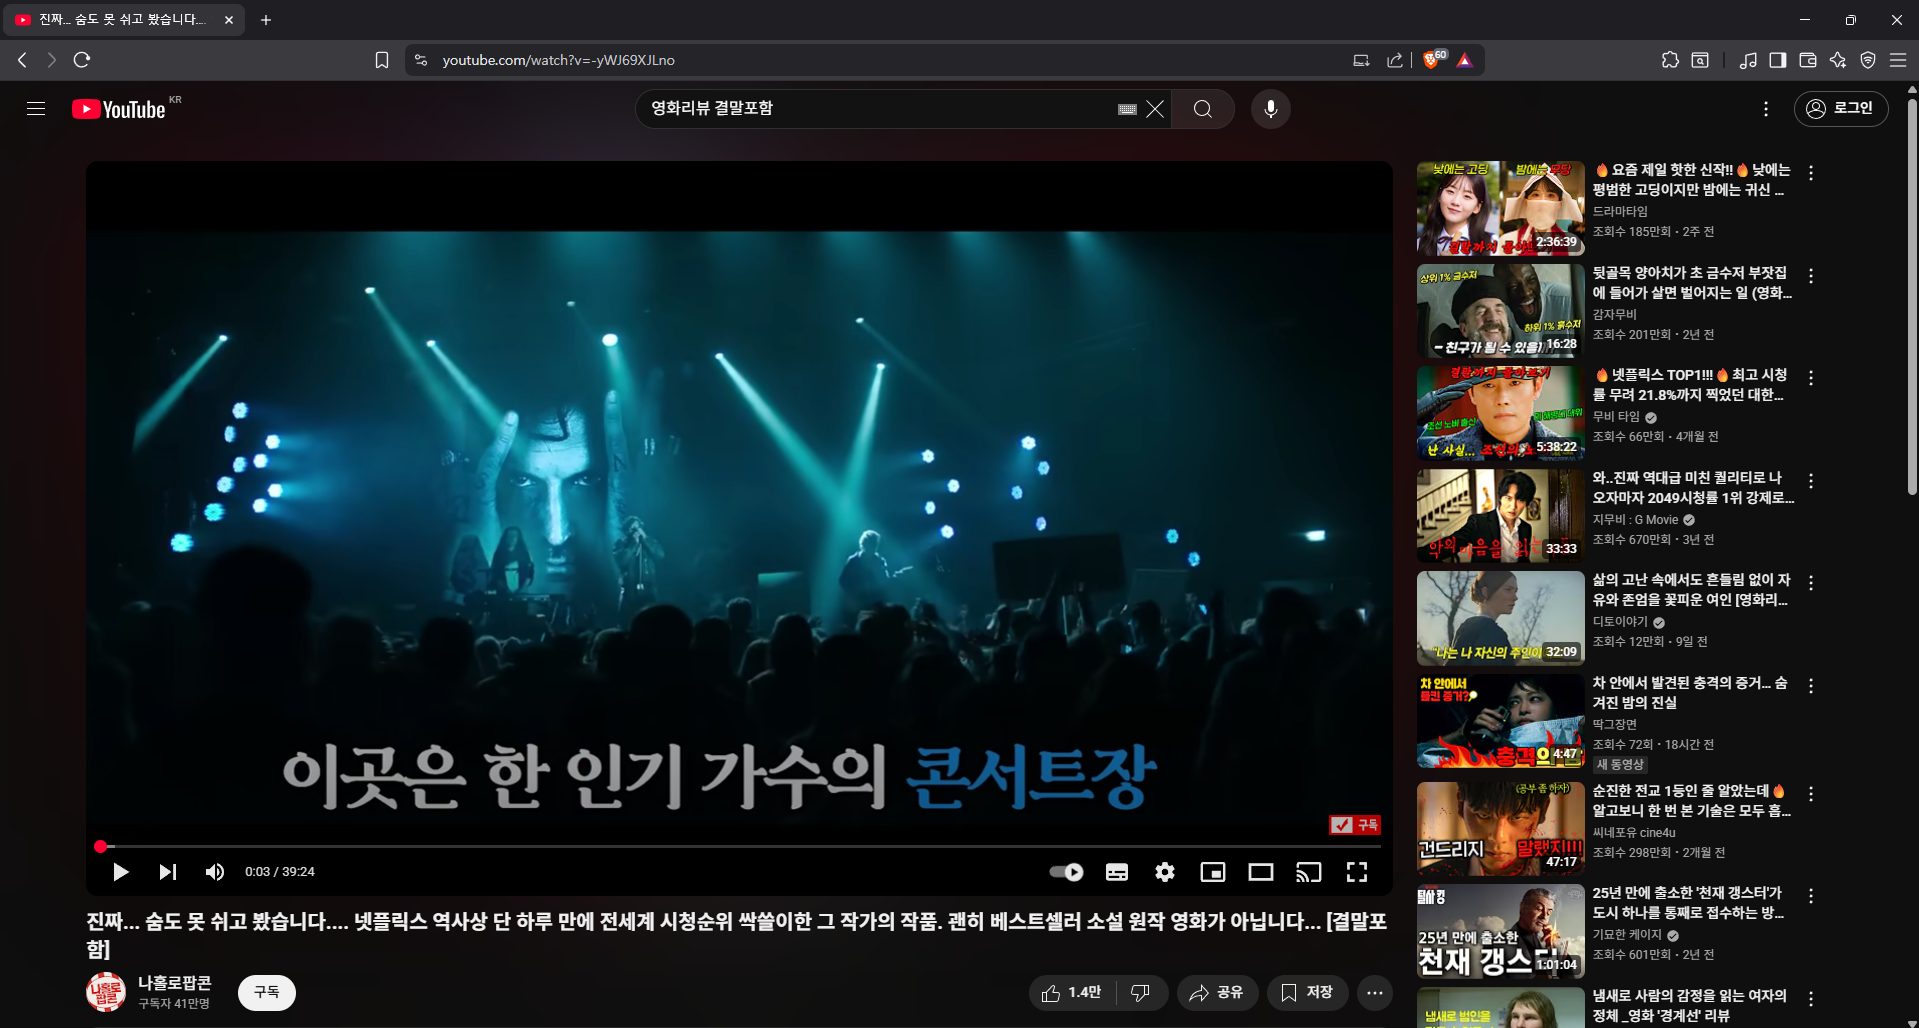Play the video
This screenshot has width=1919, height=1028.
click(x=120, y=872)
